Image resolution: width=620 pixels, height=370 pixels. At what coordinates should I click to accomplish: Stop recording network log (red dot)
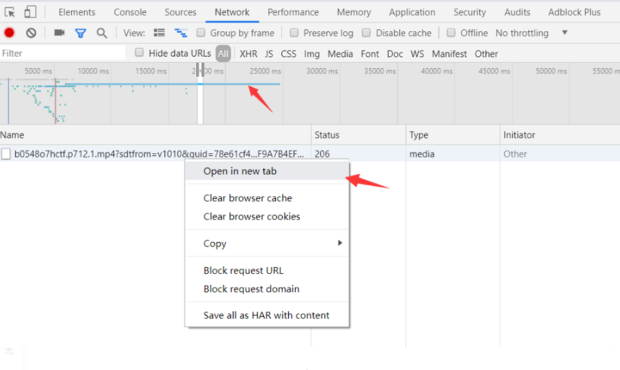[x=9, y=33]
